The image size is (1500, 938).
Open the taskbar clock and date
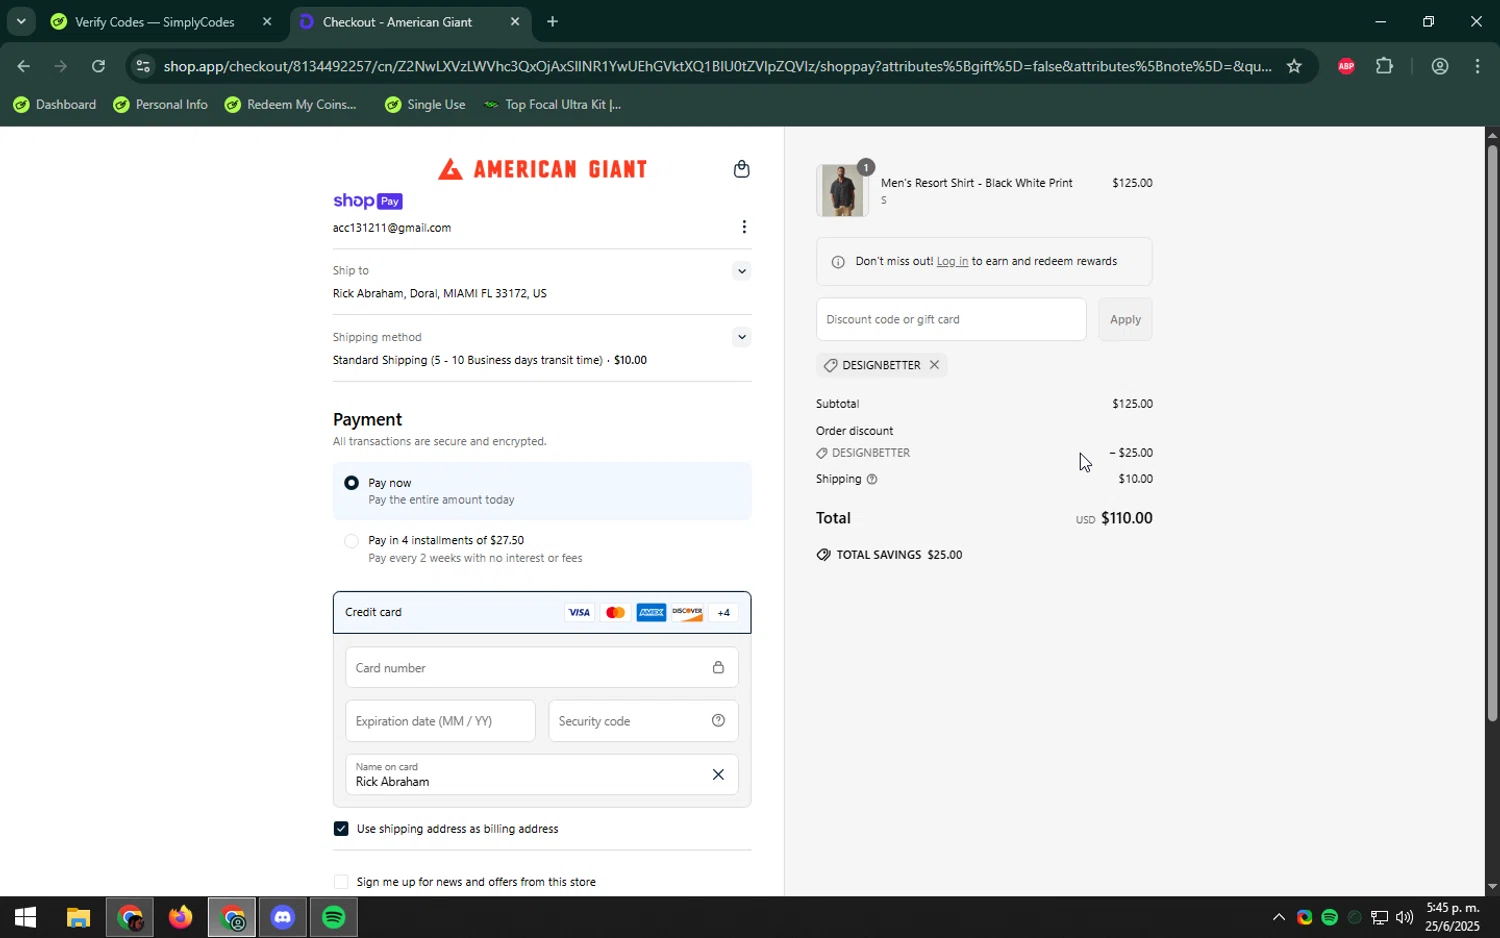(1452, 917)
